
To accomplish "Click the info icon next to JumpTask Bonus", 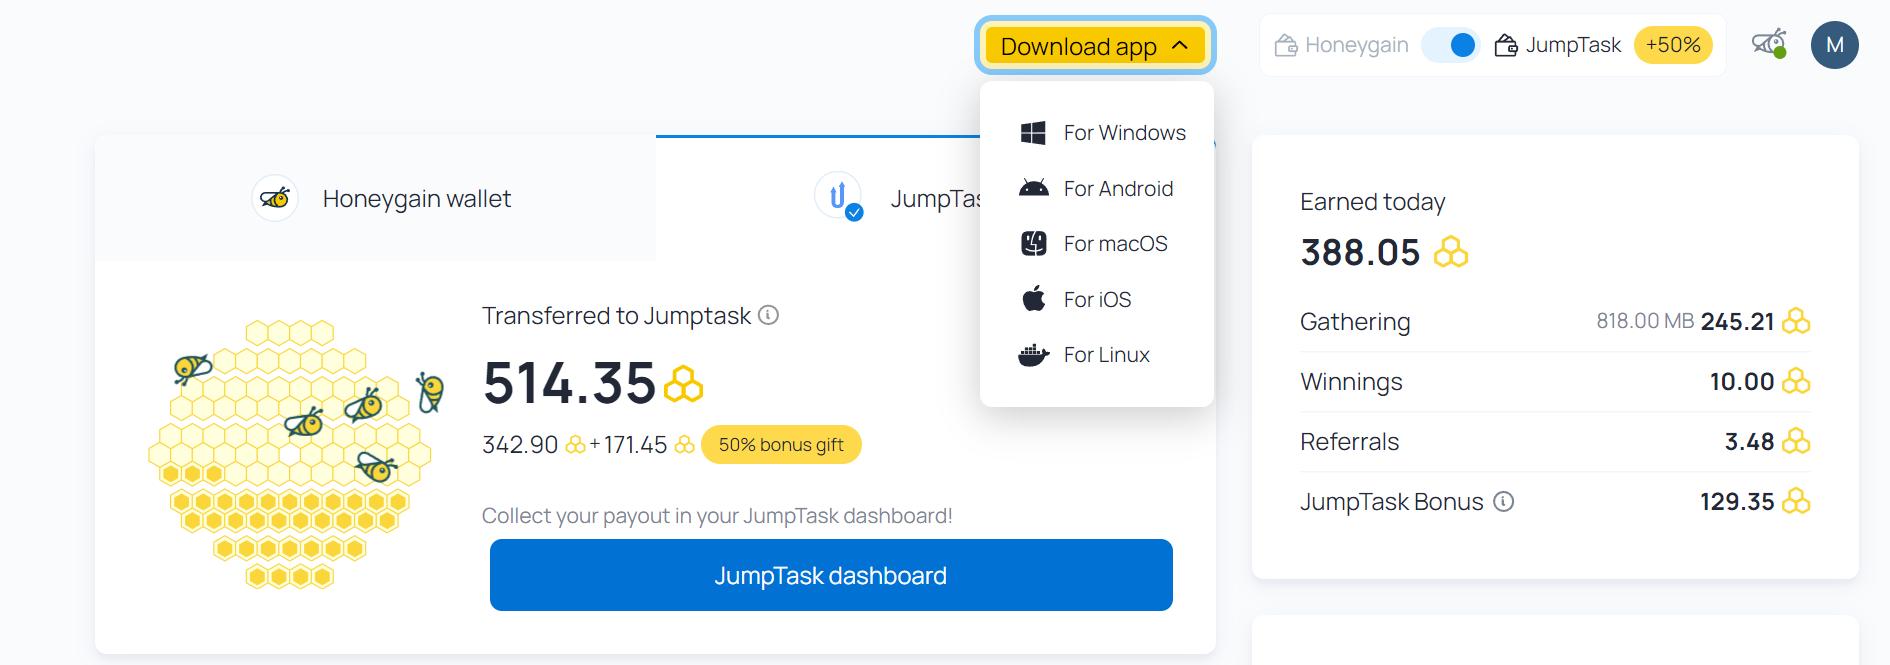I will [x=1503, y=501].
